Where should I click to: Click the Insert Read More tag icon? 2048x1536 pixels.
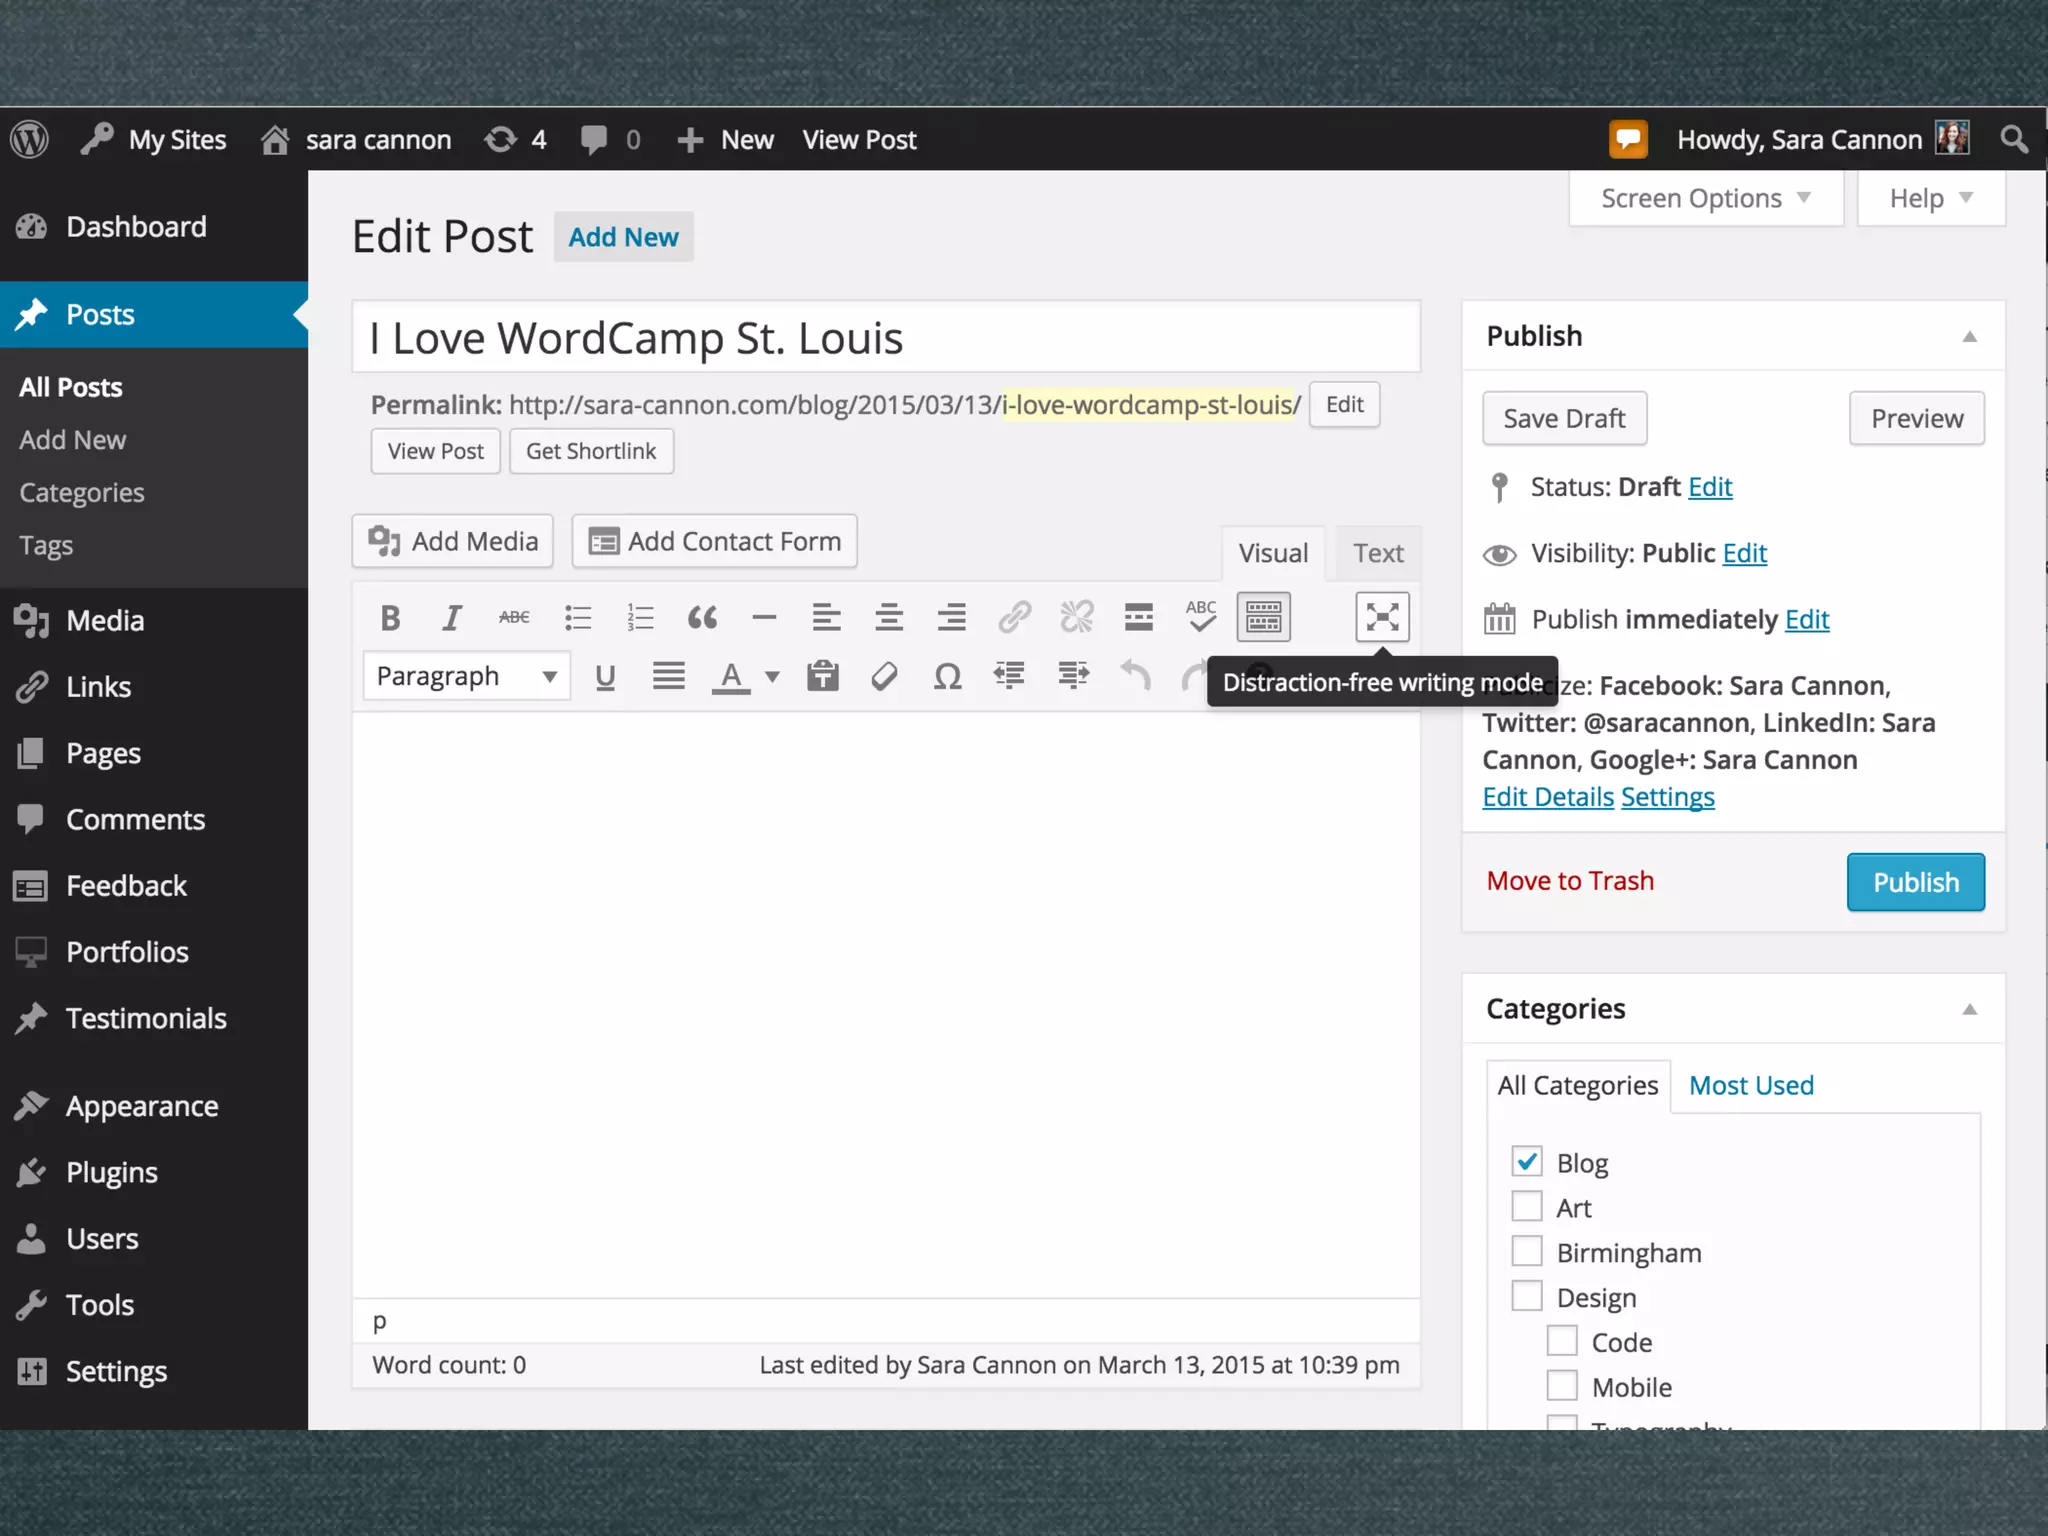click(1138, 618)
